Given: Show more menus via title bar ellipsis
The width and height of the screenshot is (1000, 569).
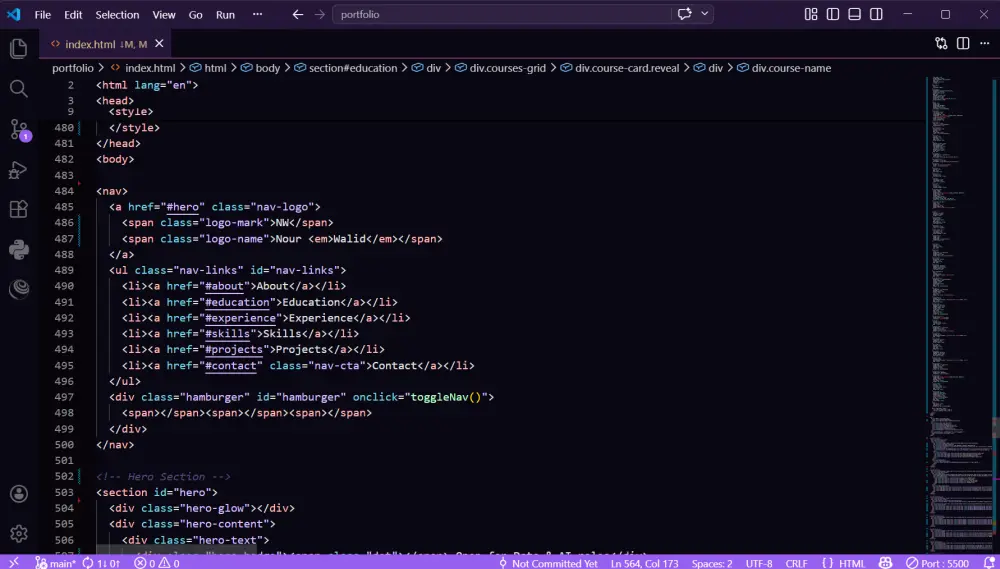Looking at the screenshot, I should click(257, 14).
